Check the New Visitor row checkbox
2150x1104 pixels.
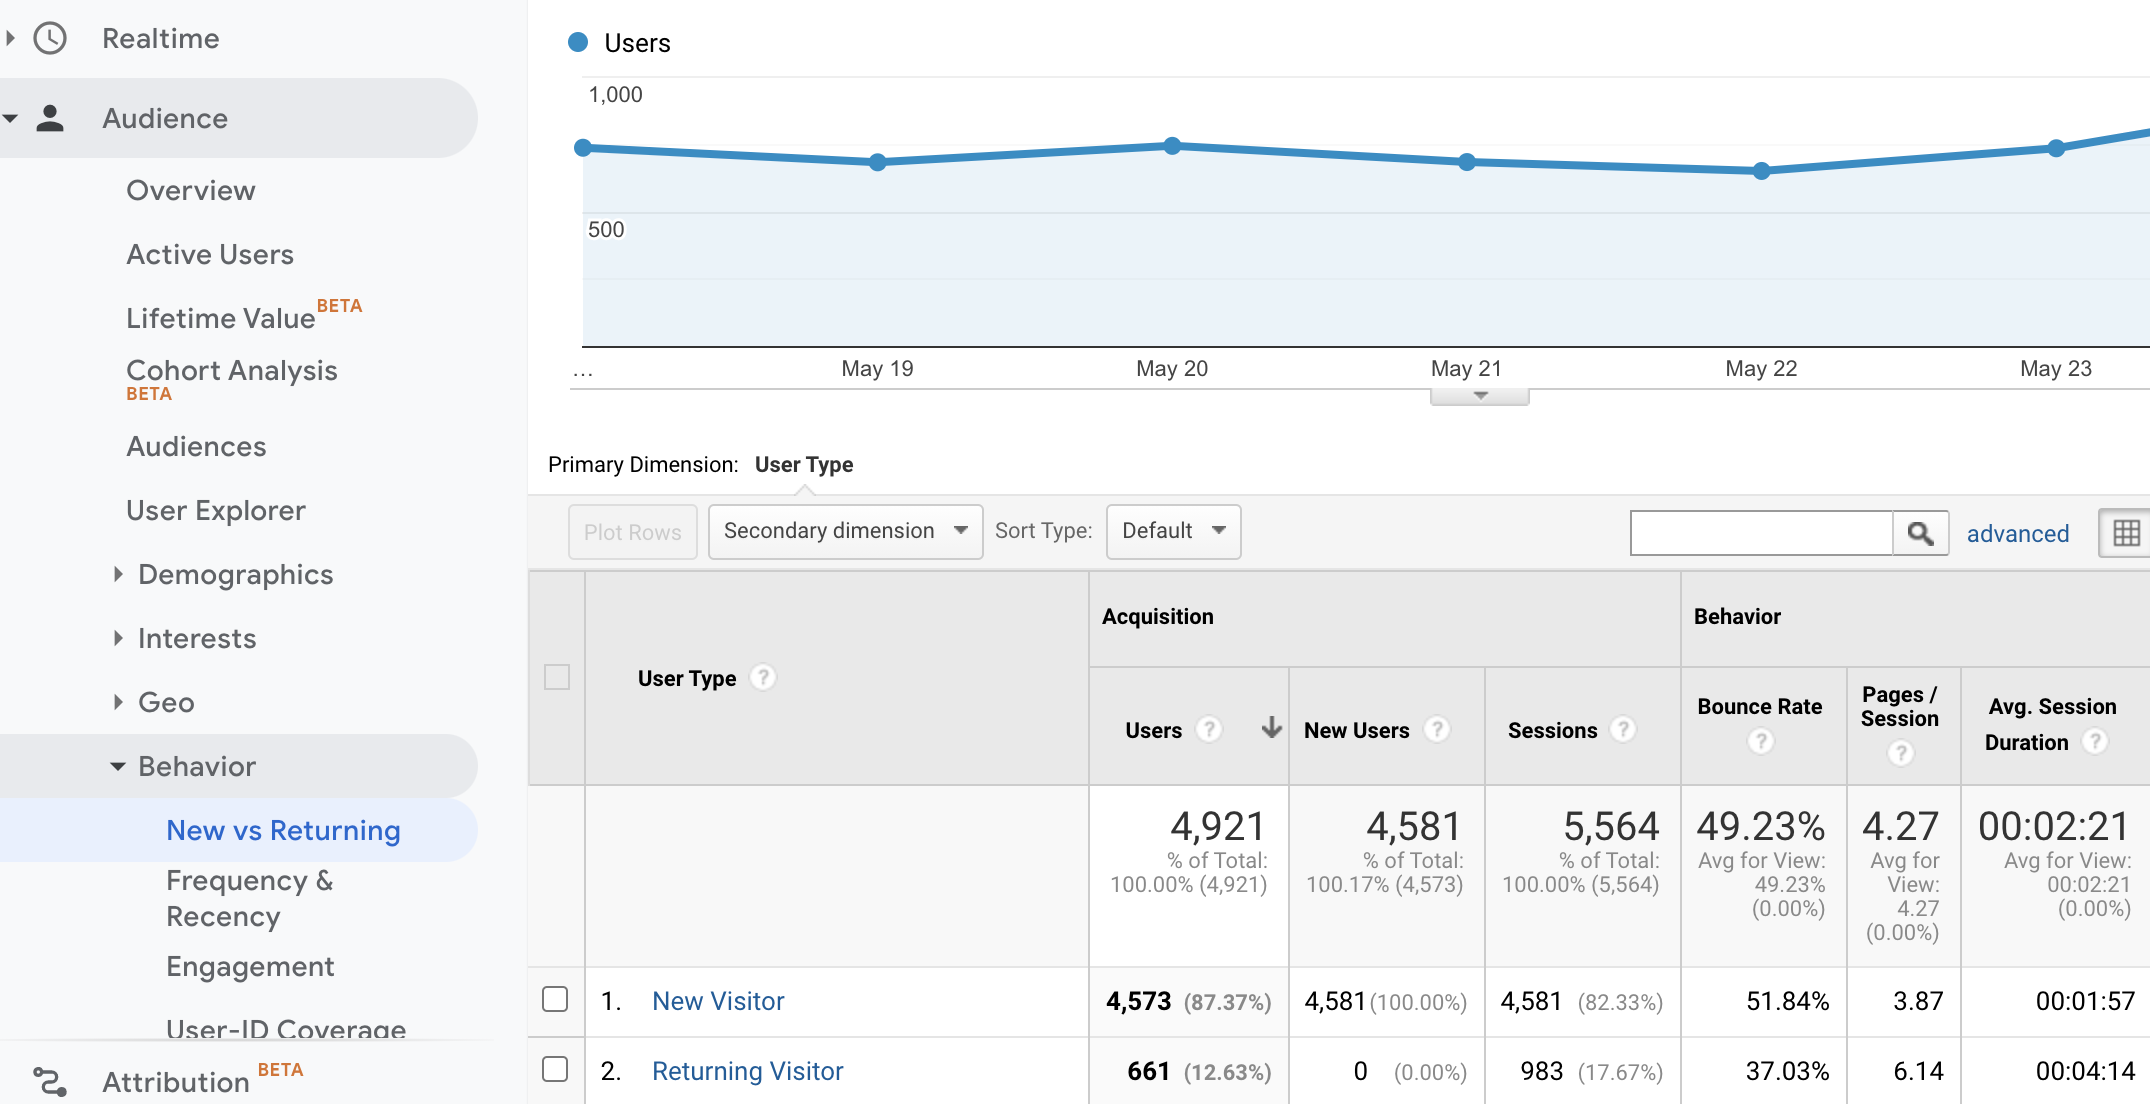click(x=556, y=1000)
